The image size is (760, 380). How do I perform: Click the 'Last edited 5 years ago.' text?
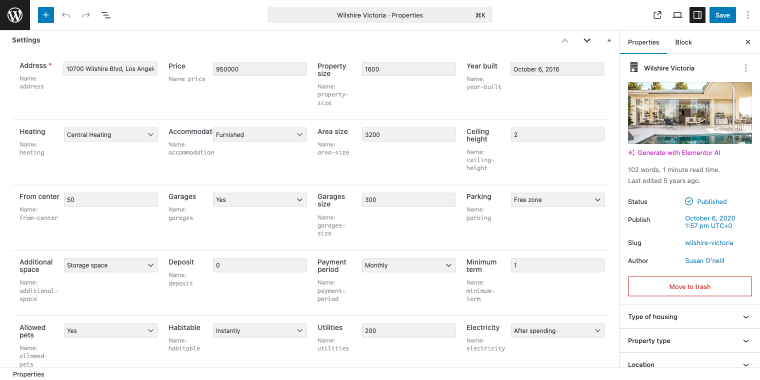point(664,181)
